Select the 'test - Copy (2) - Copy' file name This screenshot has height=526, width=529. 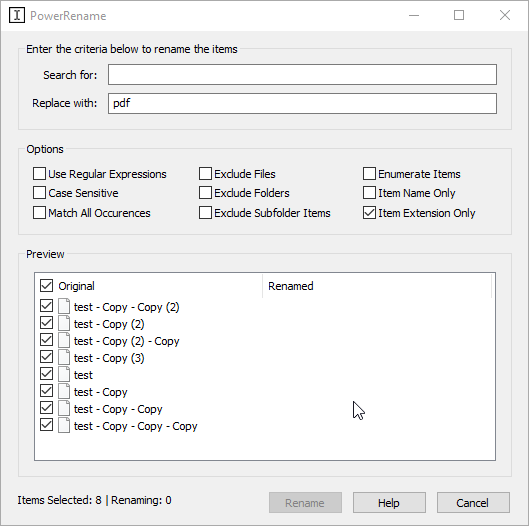(127, 341)
